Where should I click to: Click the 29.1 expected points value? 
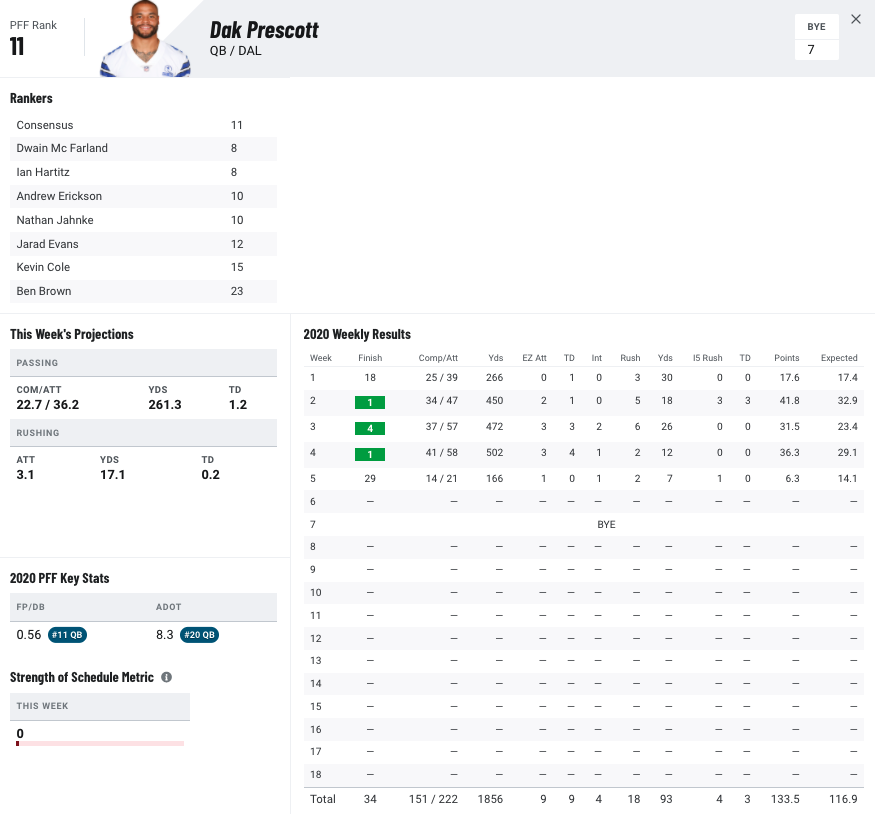(847, 452)
